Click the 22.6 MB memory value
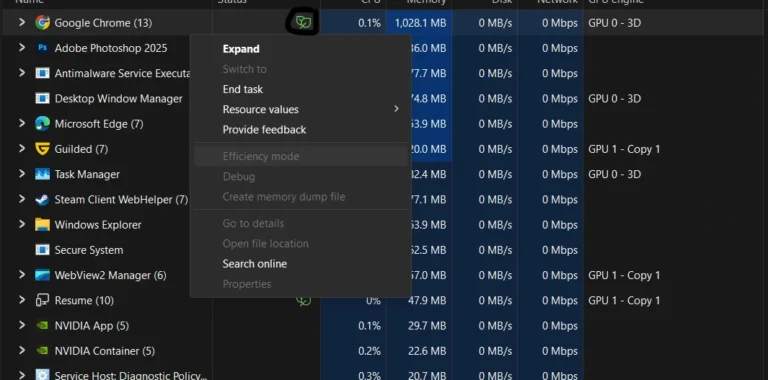The width and height of the screenshot is (768, 380). coord(427,352)
